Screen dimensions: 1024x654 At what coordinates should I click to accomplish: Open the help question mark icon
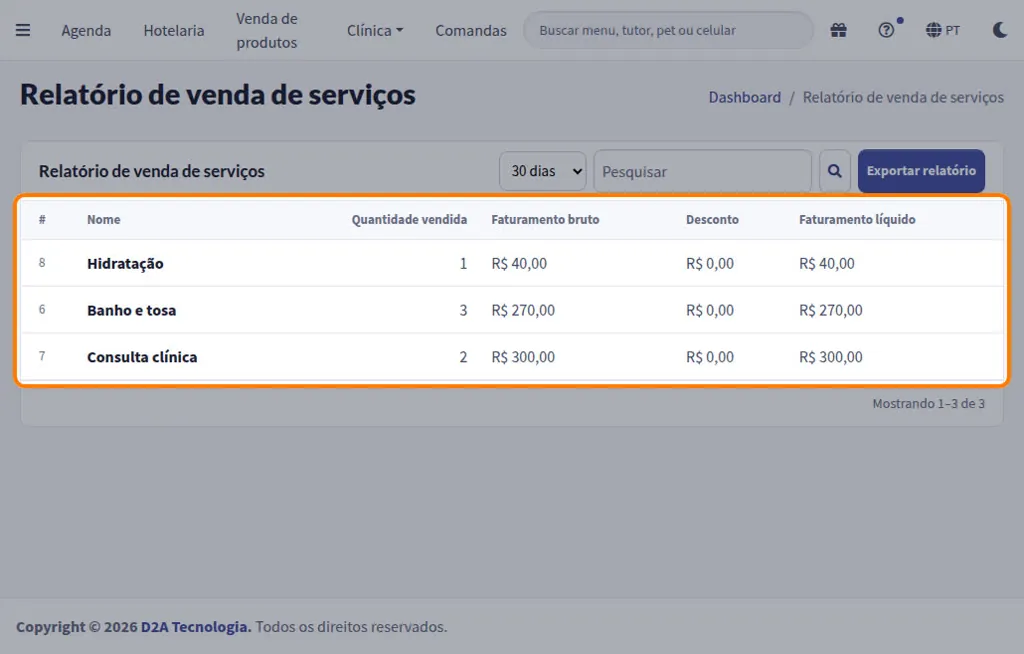[886, 30]
